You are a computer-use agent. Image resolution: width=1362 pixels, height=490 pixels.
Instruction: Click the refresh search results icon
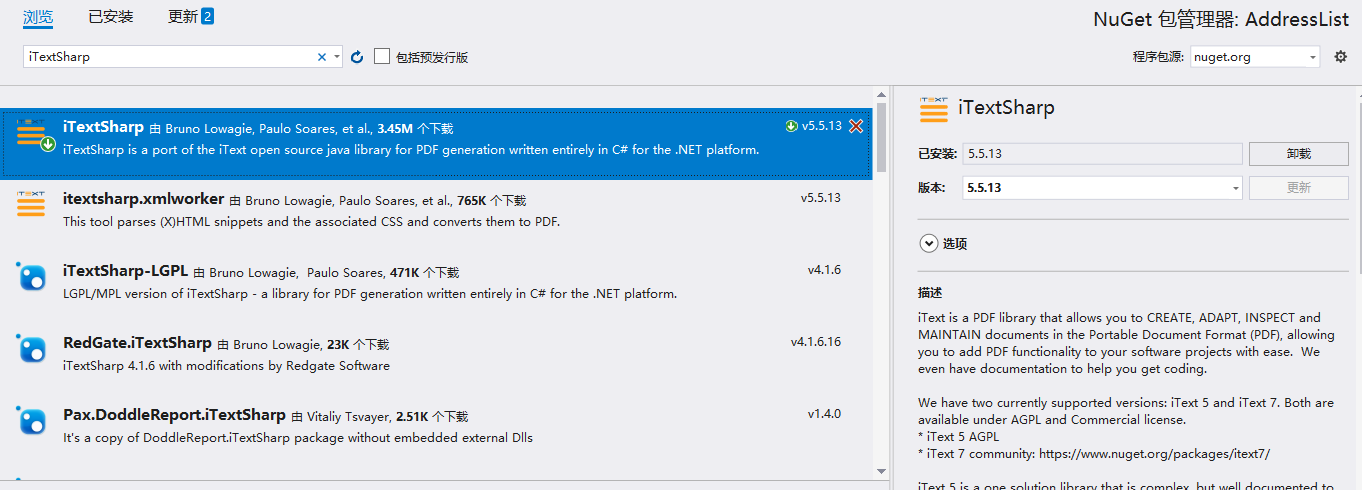(x=357, y=57)
